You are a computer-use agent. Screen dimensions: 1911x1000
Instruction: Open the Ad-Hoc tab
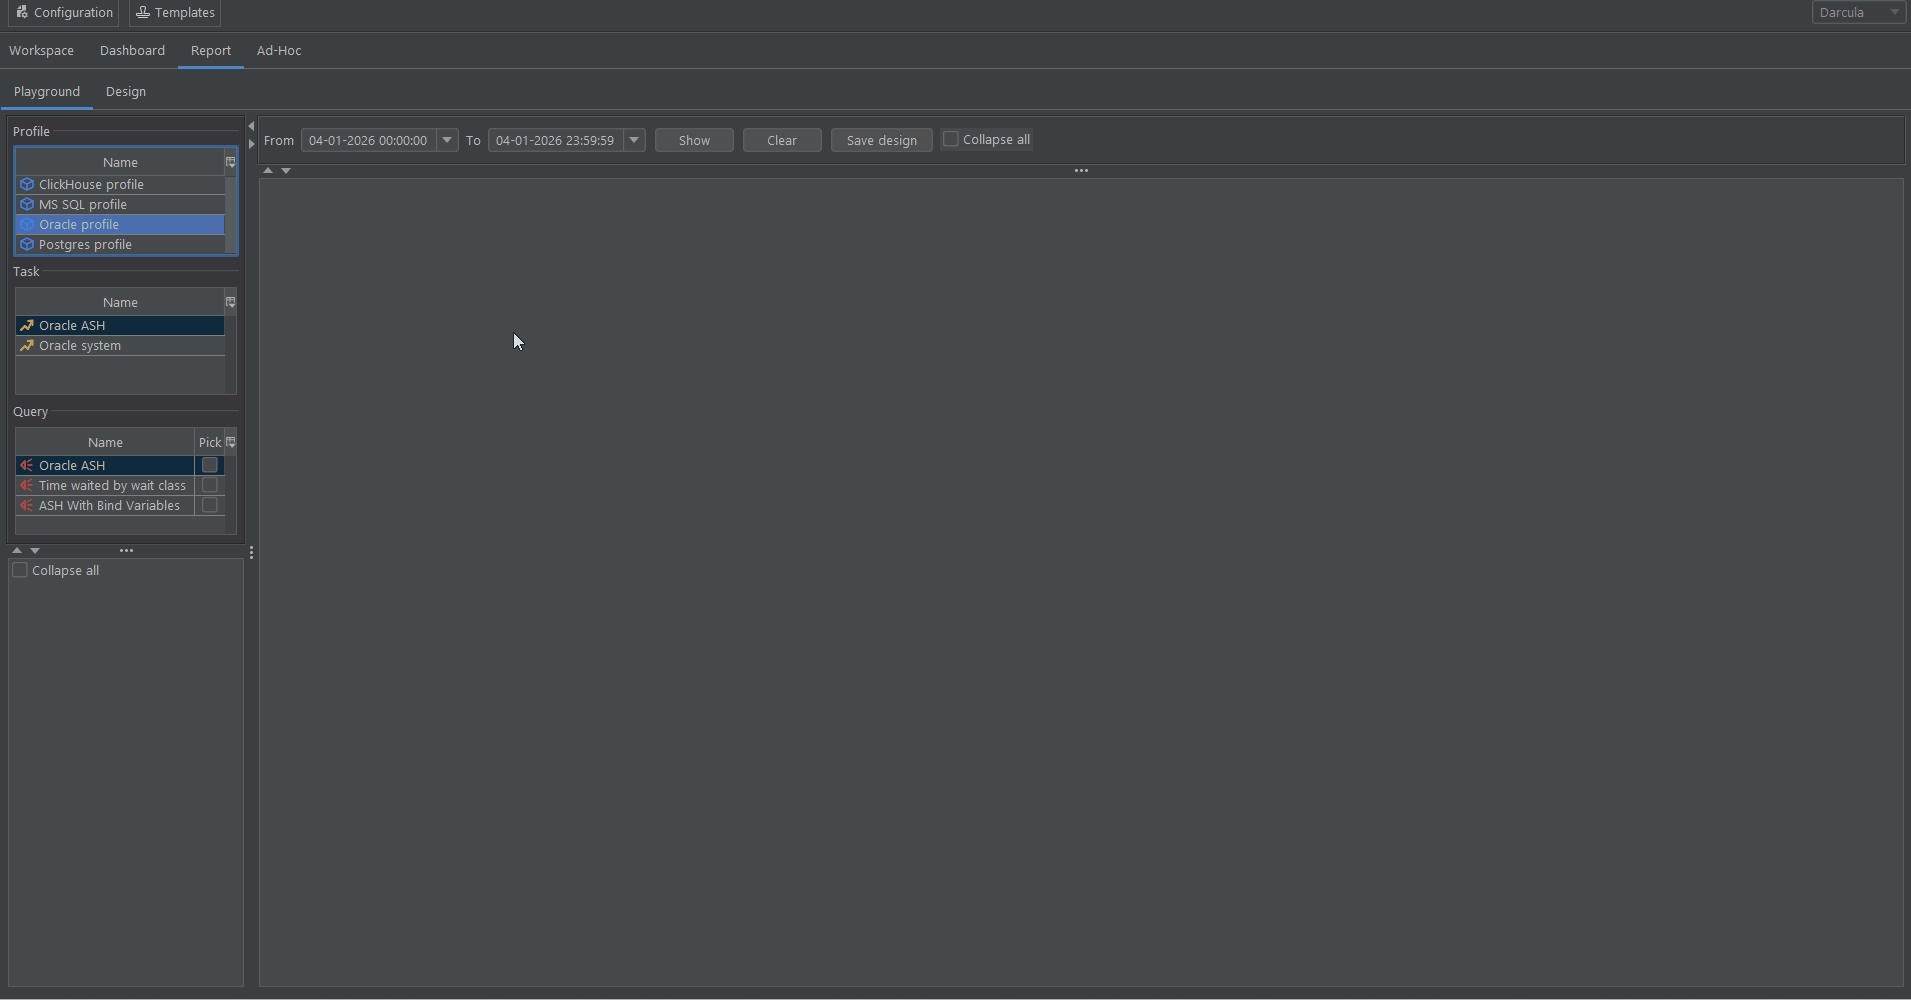tap(279, 51)
